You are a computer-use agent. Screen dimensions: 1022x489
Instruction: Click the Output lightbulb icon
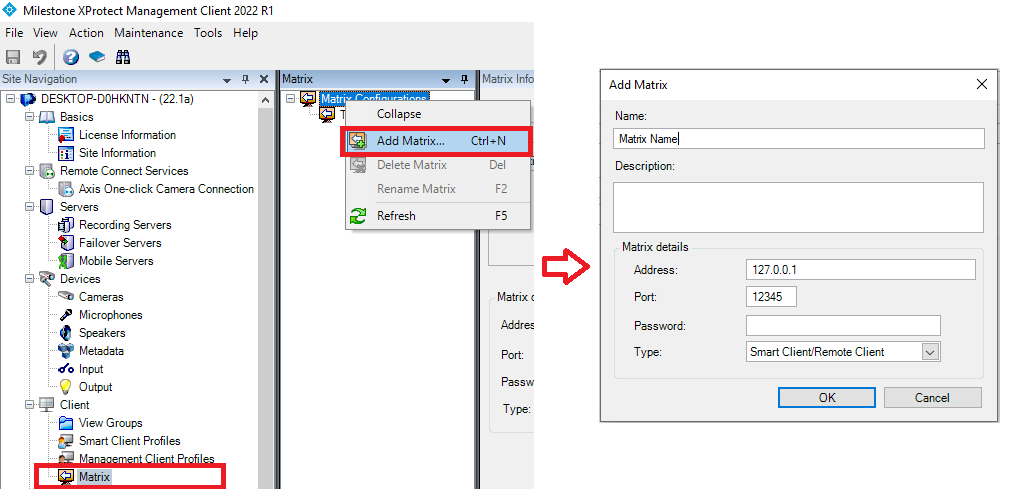coord(66,387)
